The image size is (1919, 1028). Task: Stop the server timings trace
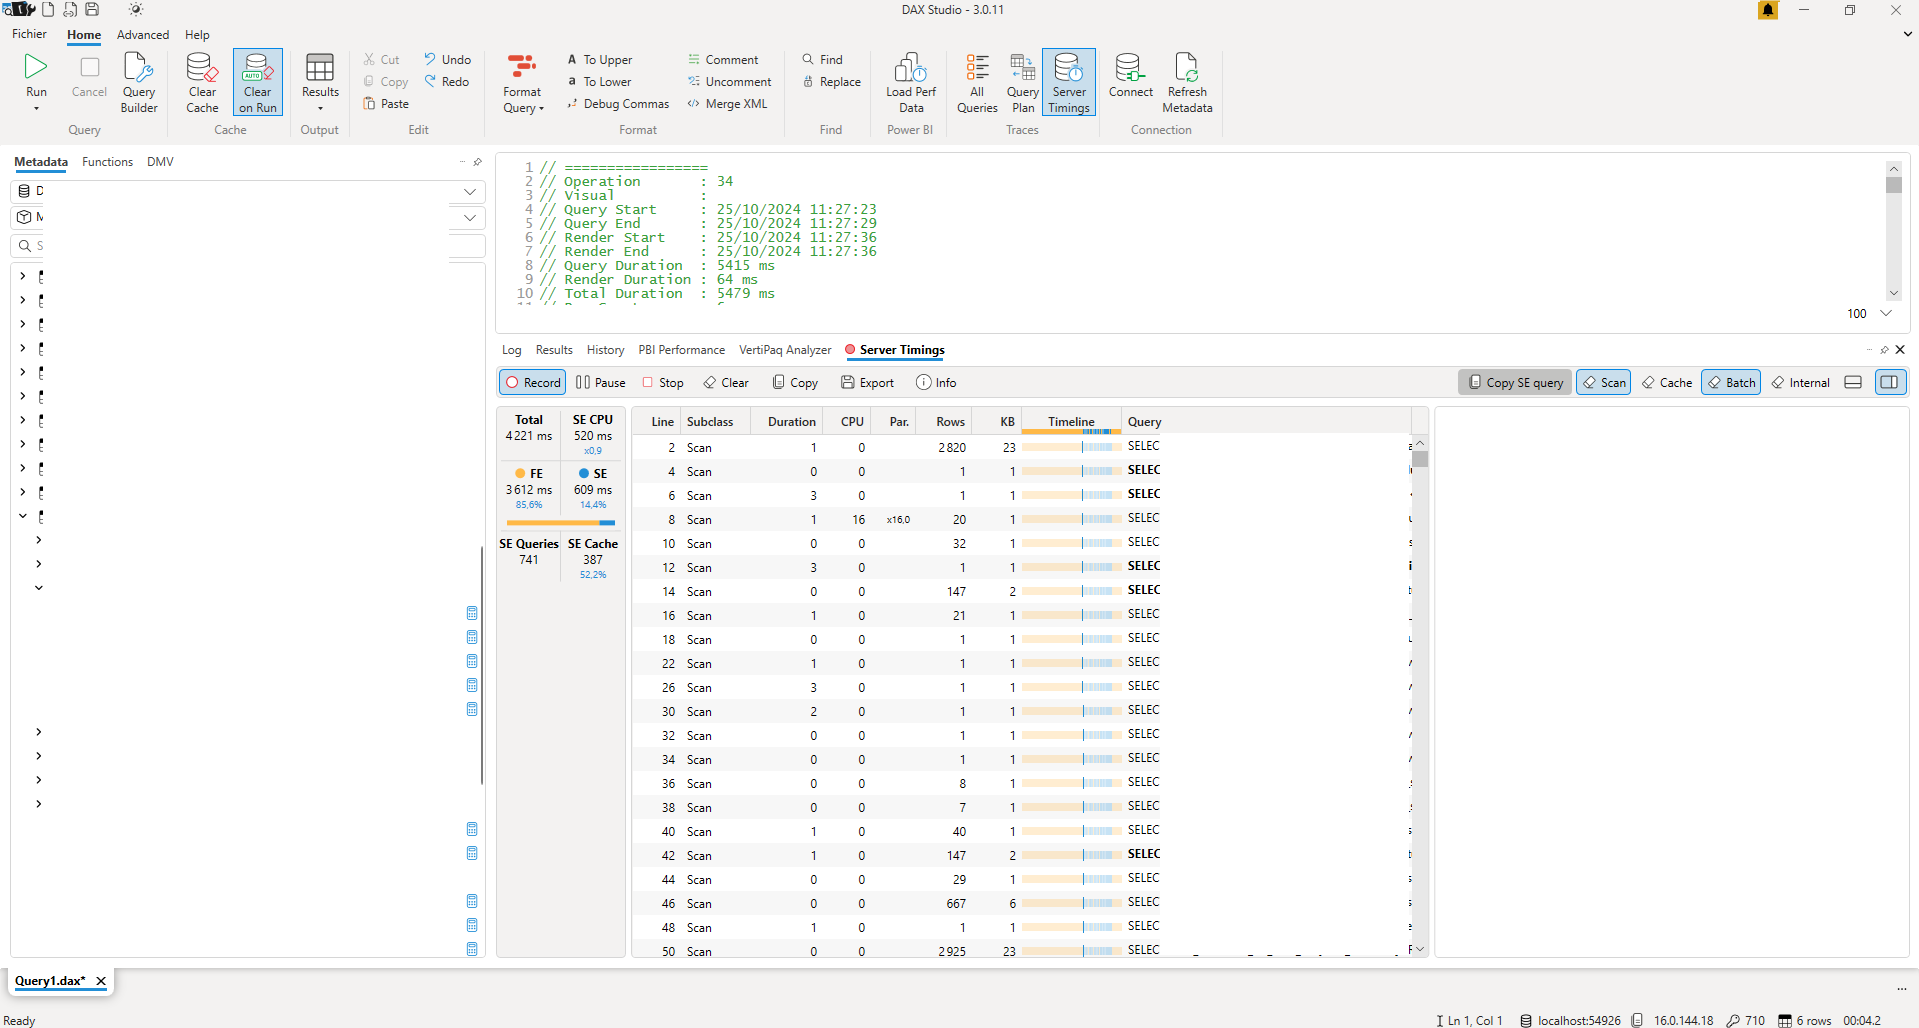point(663,383)
